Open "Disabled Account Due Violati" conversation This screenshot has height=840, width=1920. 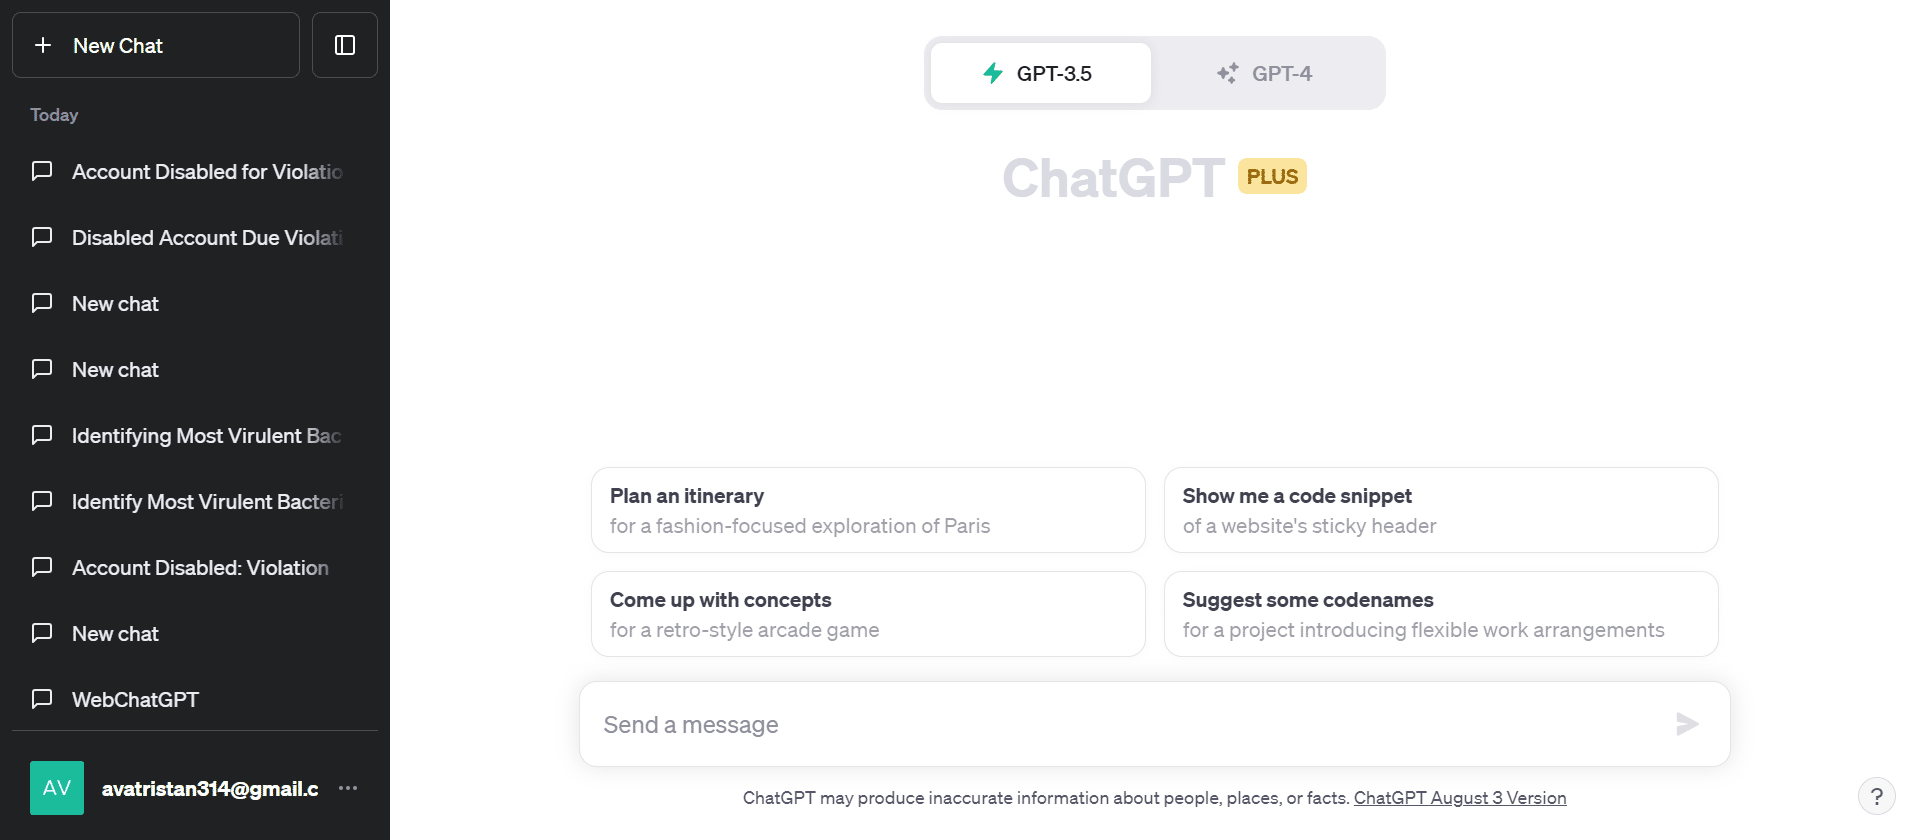point(206,238)
